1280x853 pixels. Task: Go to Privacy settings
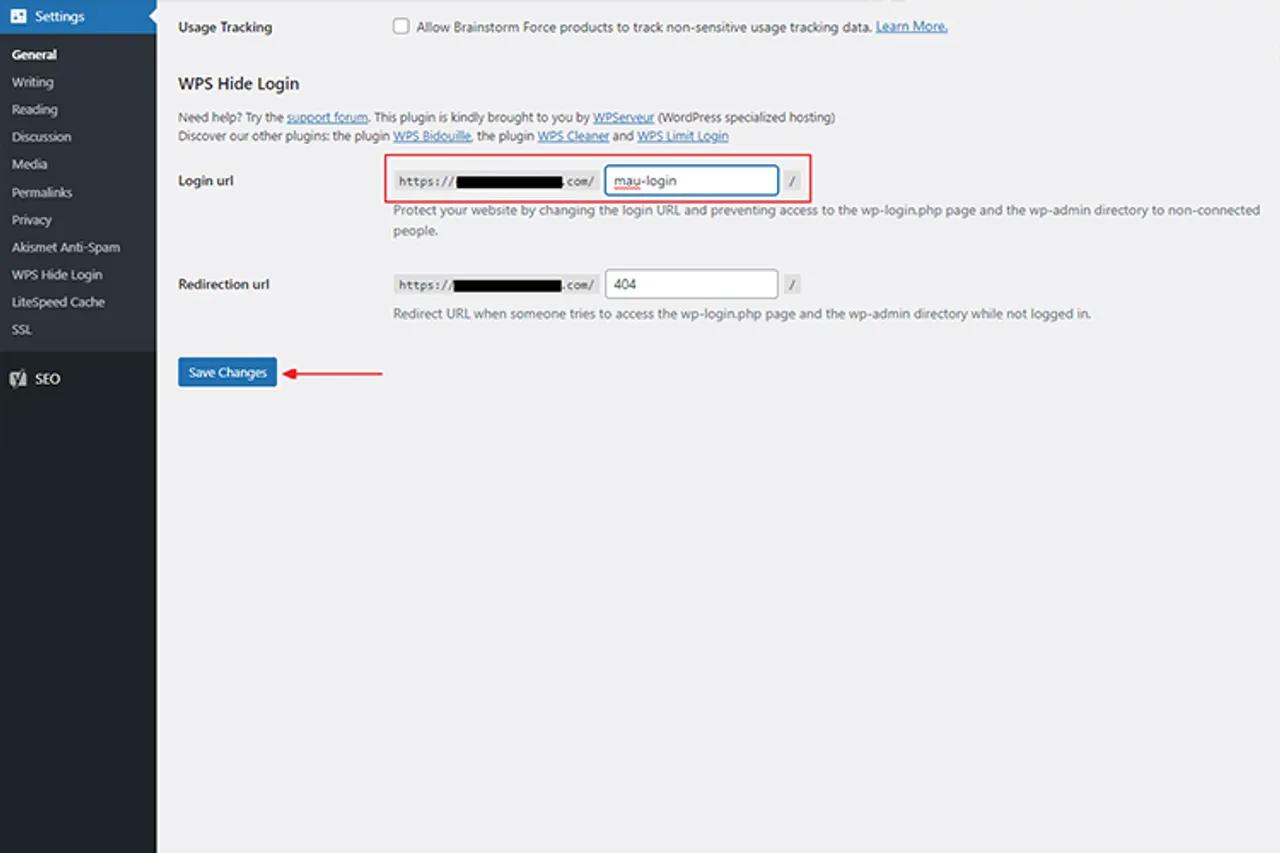31,220
